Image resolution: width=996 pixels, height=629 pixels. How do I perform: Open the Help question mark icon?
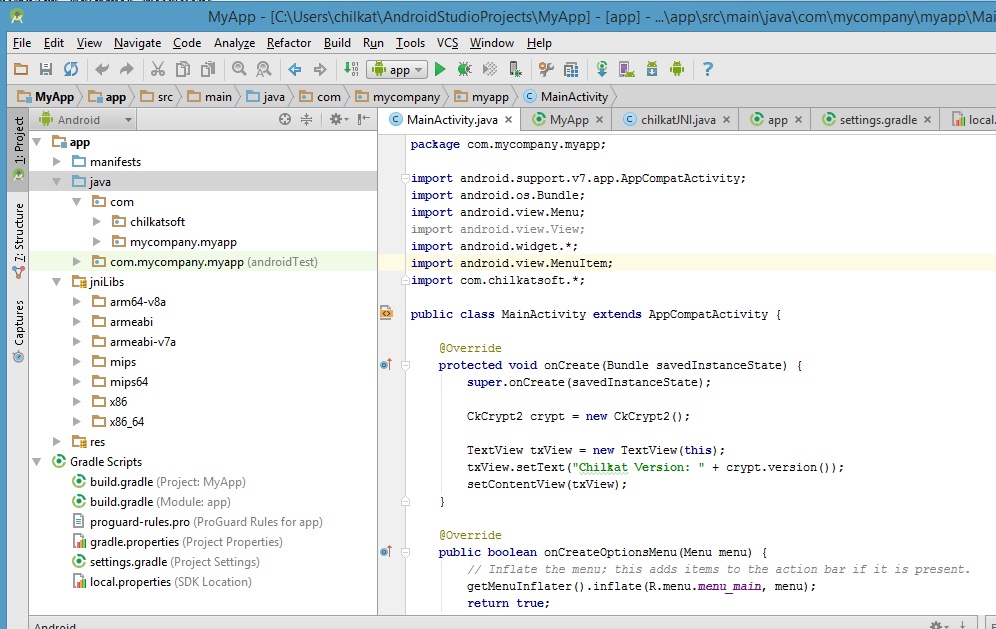pyautogui.click(x=708, y=69)
